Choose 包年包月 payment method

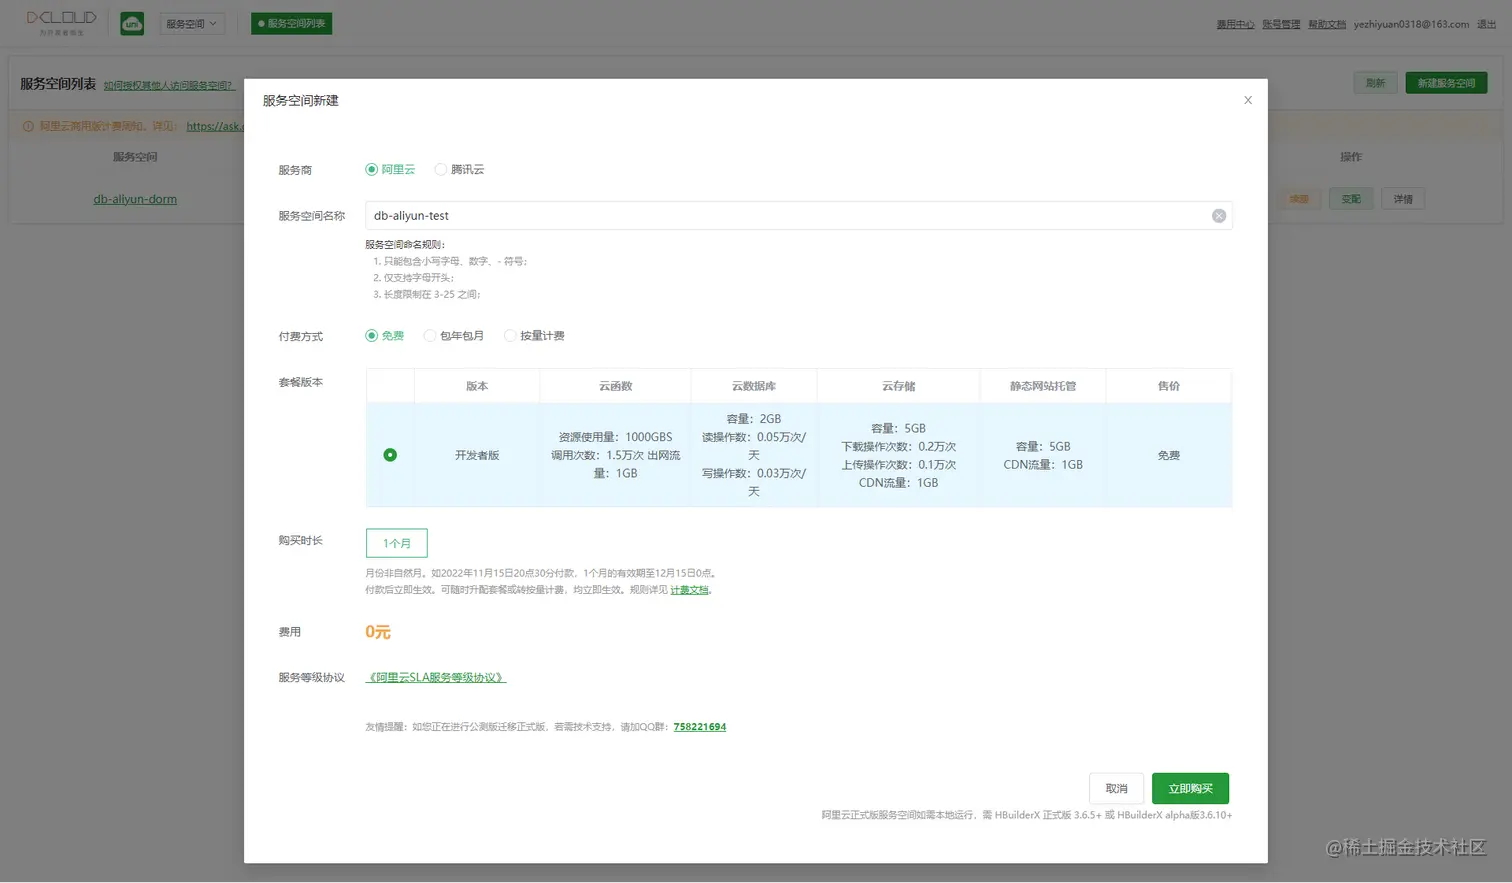tap(454, 336)
